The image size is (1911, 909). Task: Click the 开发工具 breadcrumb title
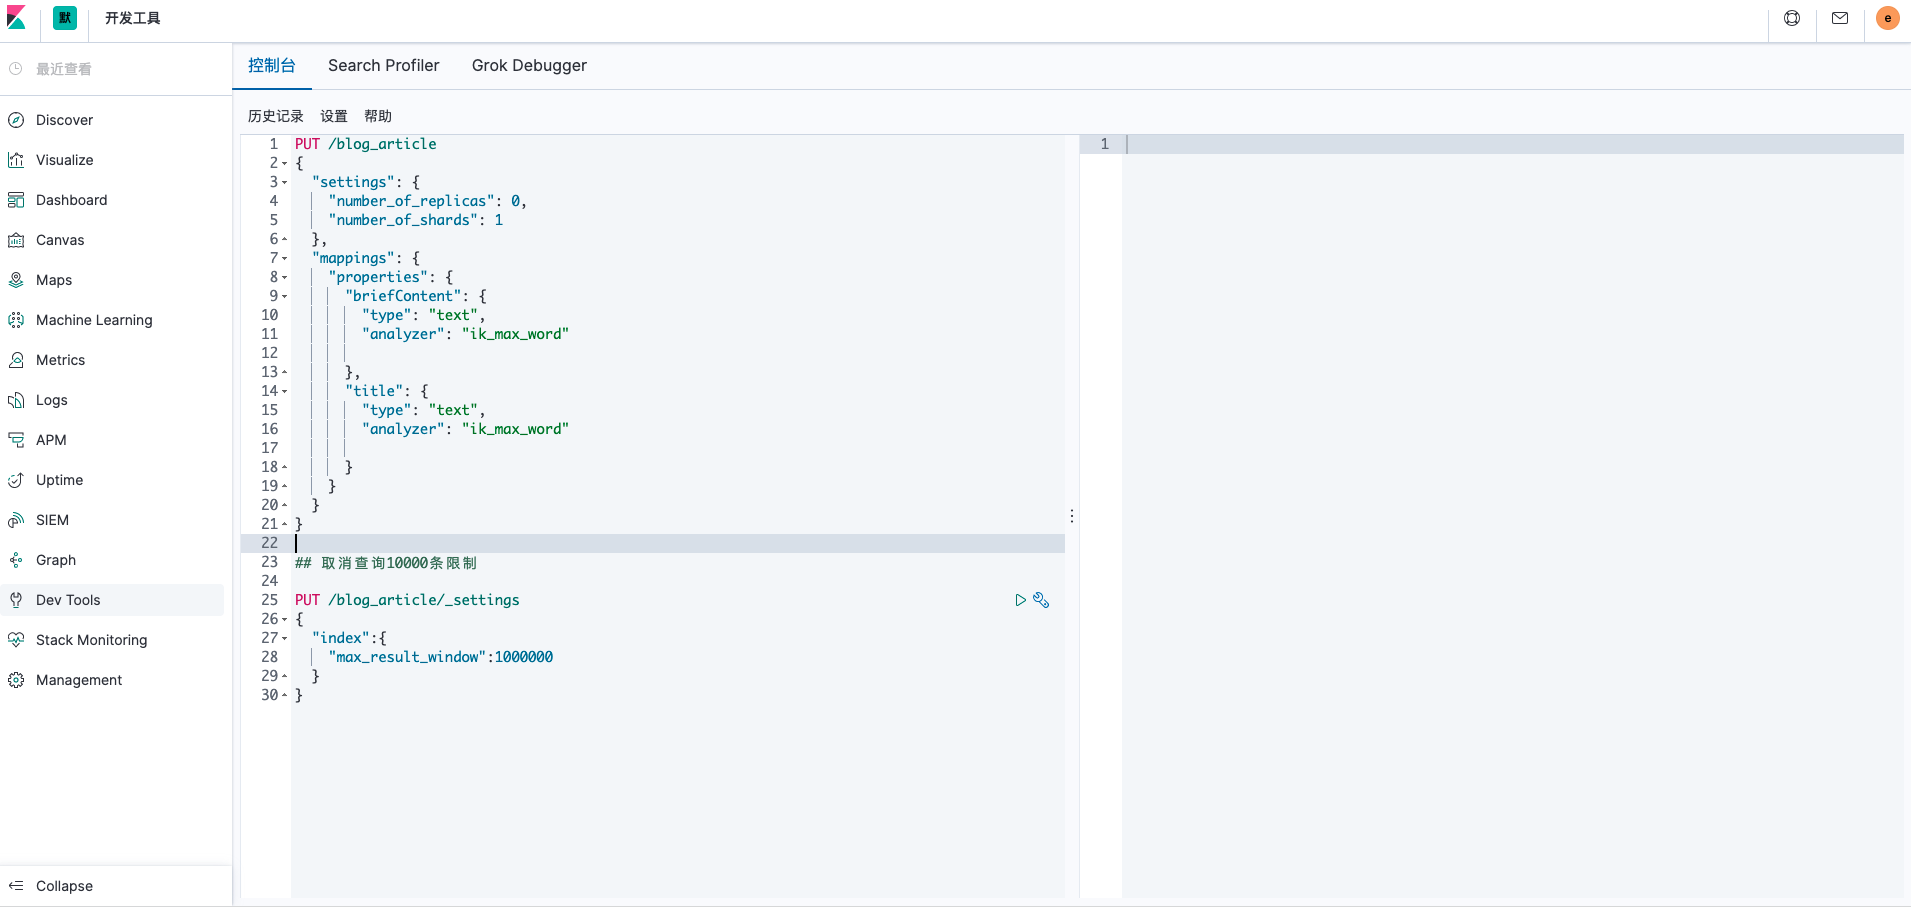[132, 18]
